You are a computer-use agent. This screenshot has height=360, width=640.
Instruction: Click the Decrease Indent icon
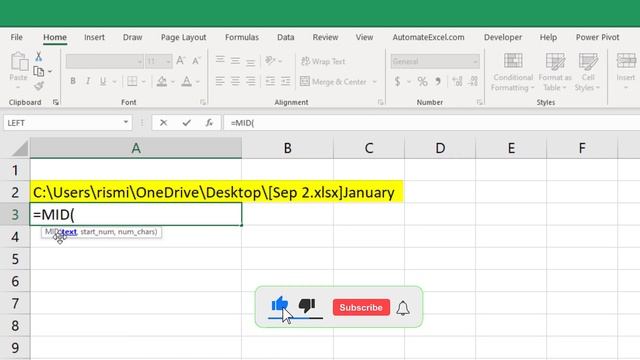(x=270, y=81)
